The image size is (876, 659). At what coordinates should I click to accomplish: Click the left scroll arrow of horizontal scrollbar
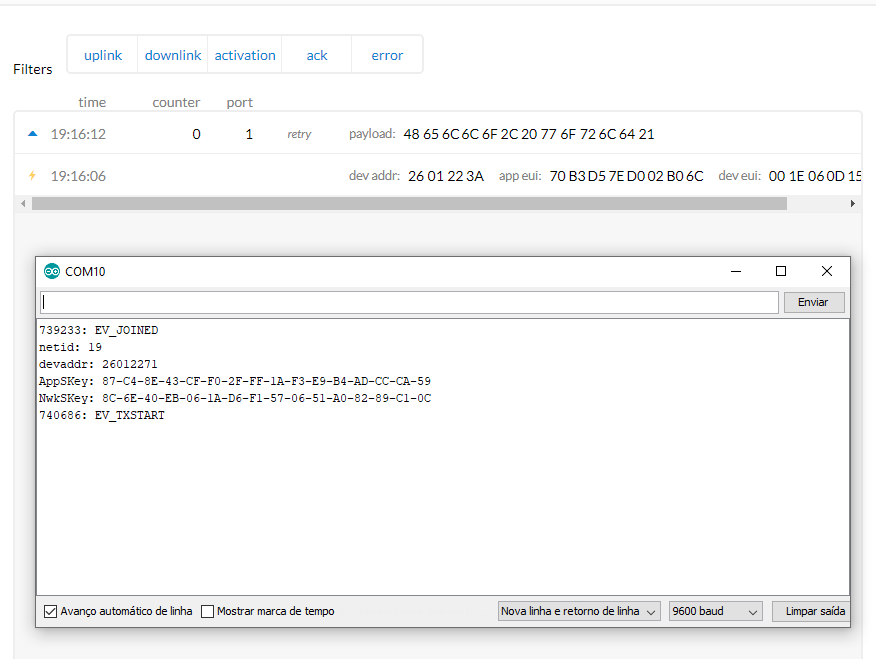22,203
